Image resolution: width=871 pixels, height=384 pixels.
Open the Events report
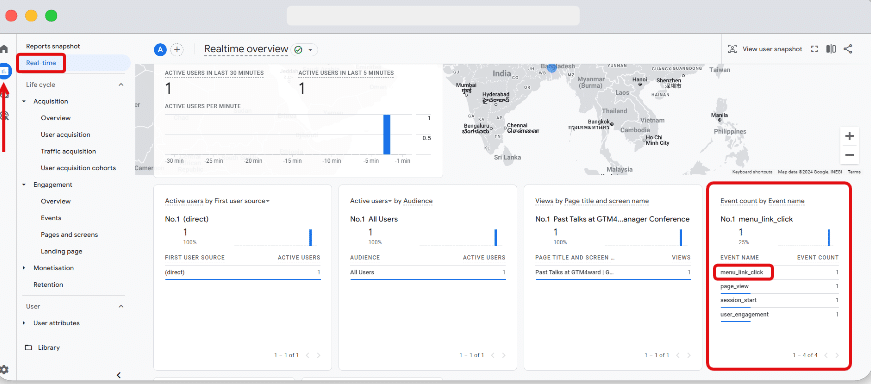(51, 218)
